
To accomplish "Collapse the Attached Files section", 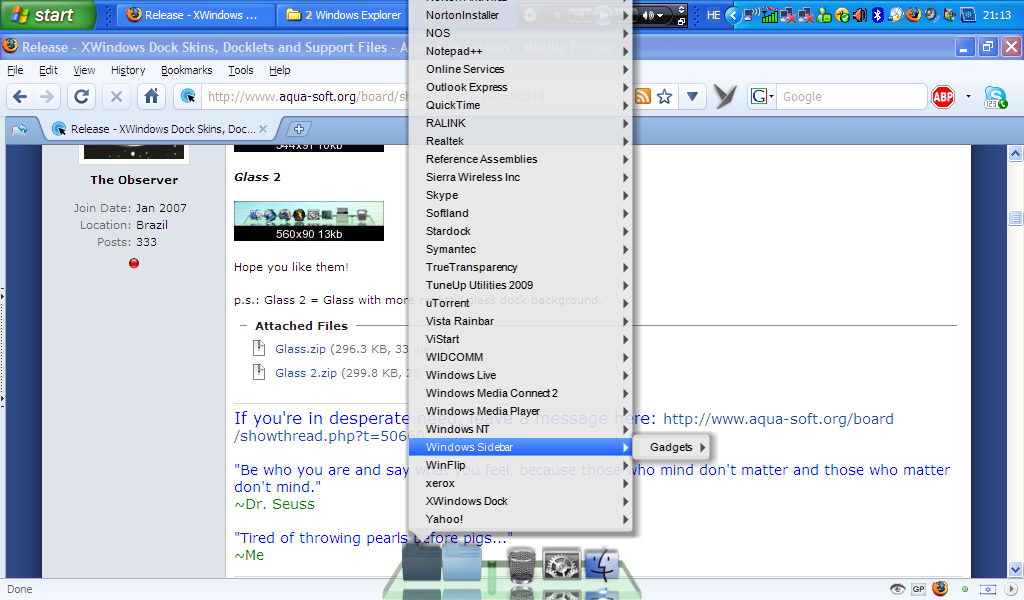I will point(243,326).
